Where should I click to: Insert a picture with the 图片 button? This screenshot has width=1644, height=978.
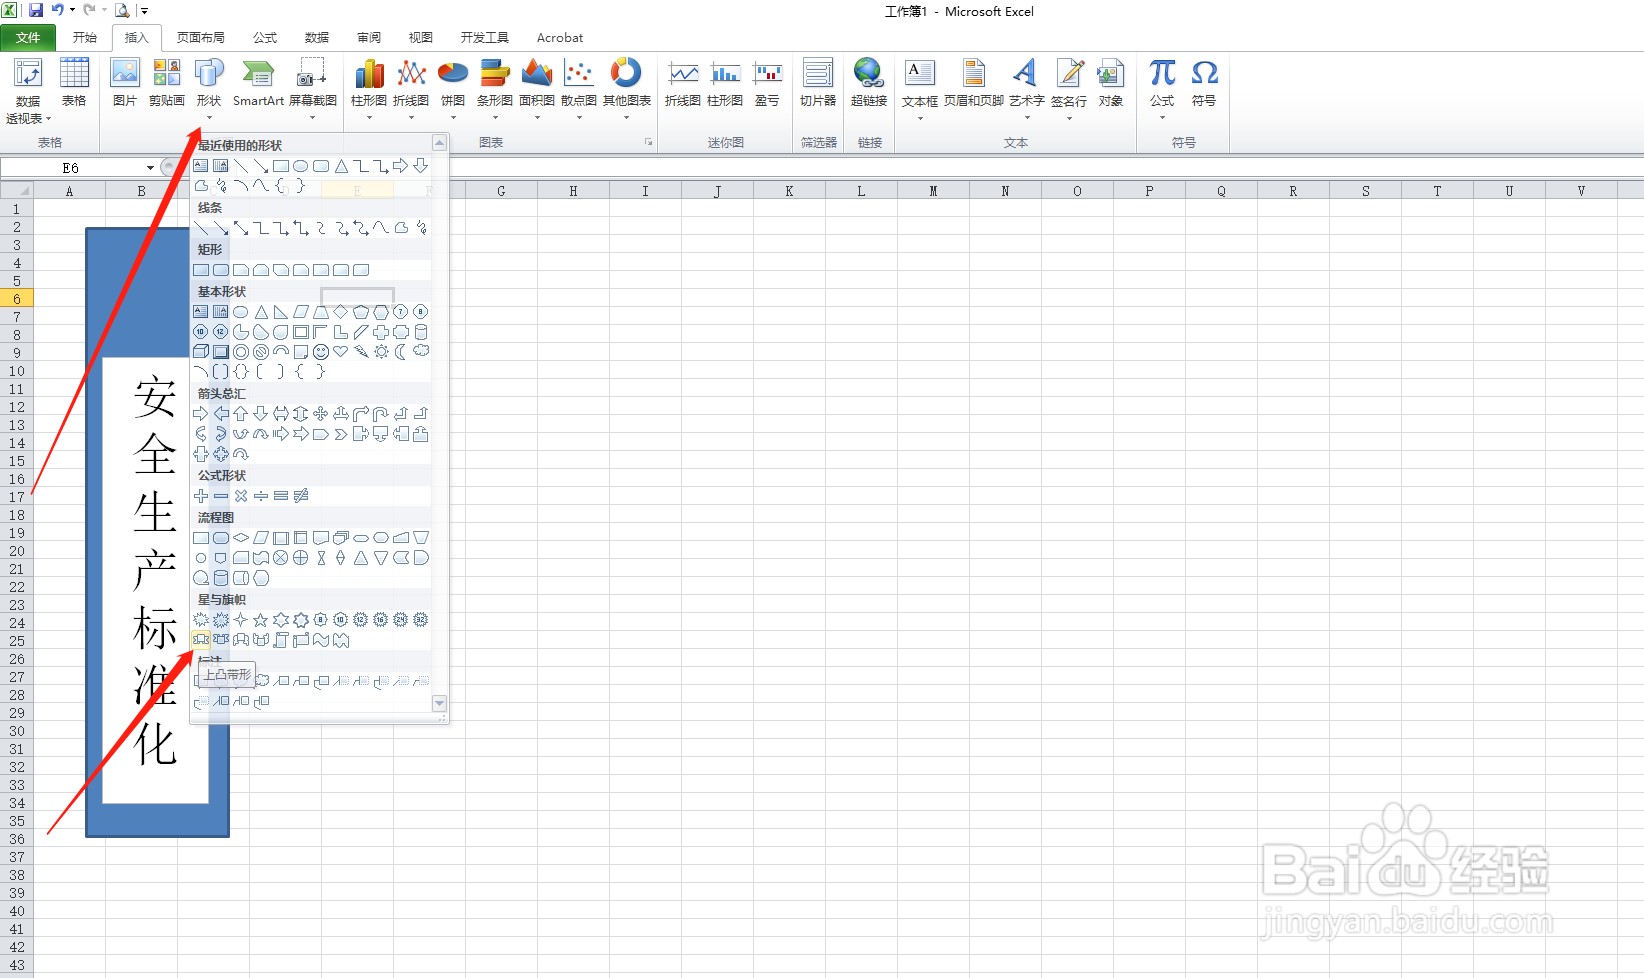point(125,83)
